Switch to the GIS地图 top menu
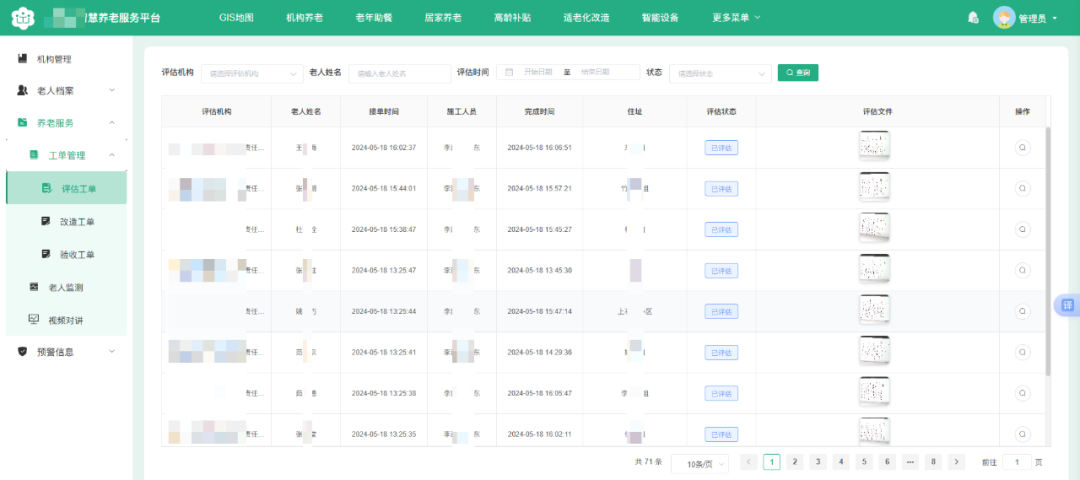 coord(236,18)
